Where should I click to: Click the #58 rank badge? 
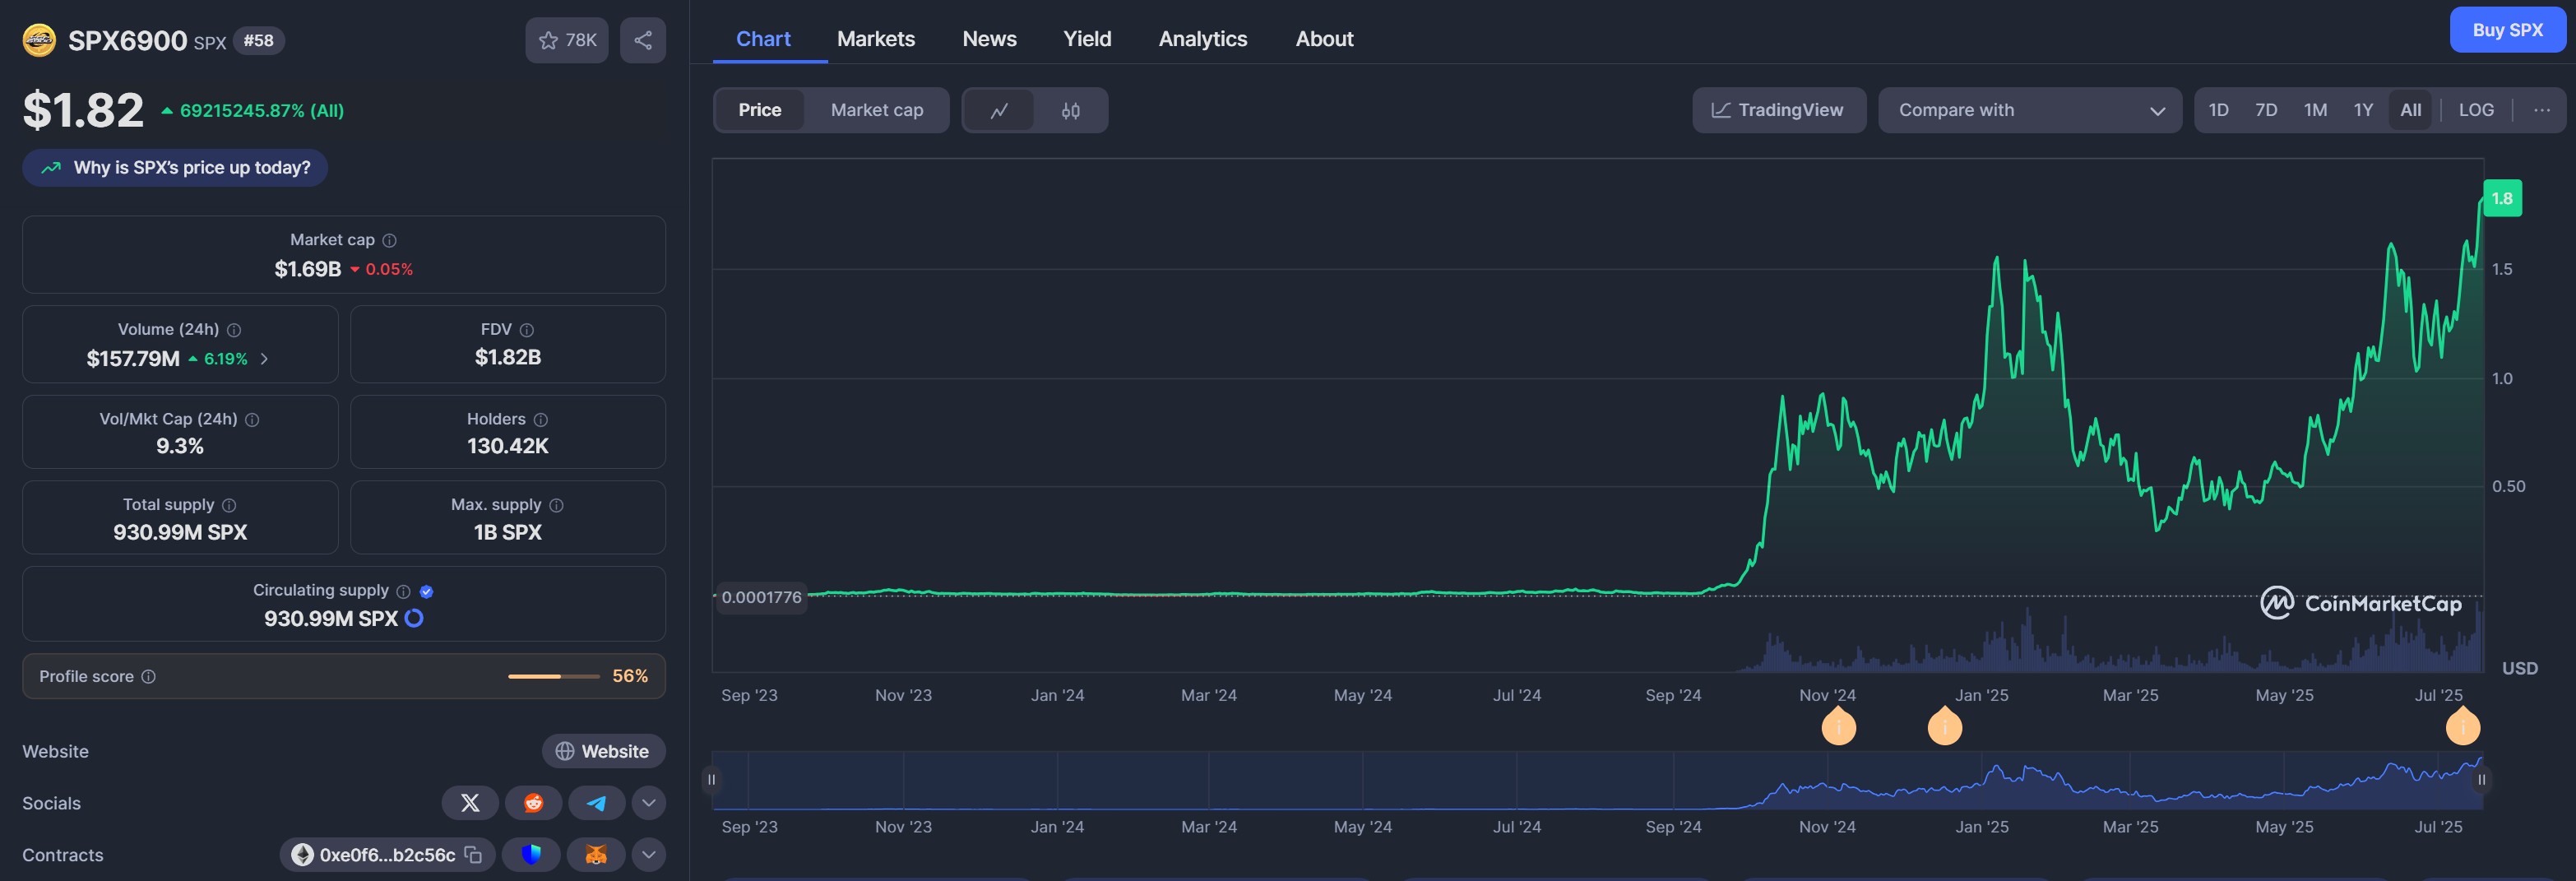click(x=259, y=41)
